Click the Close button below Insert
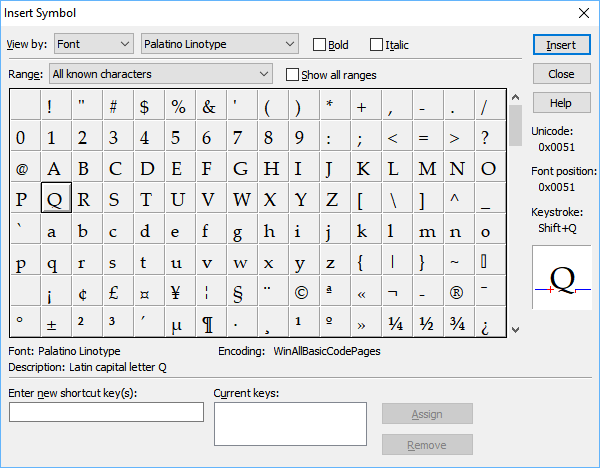 (x=561, y=74)
